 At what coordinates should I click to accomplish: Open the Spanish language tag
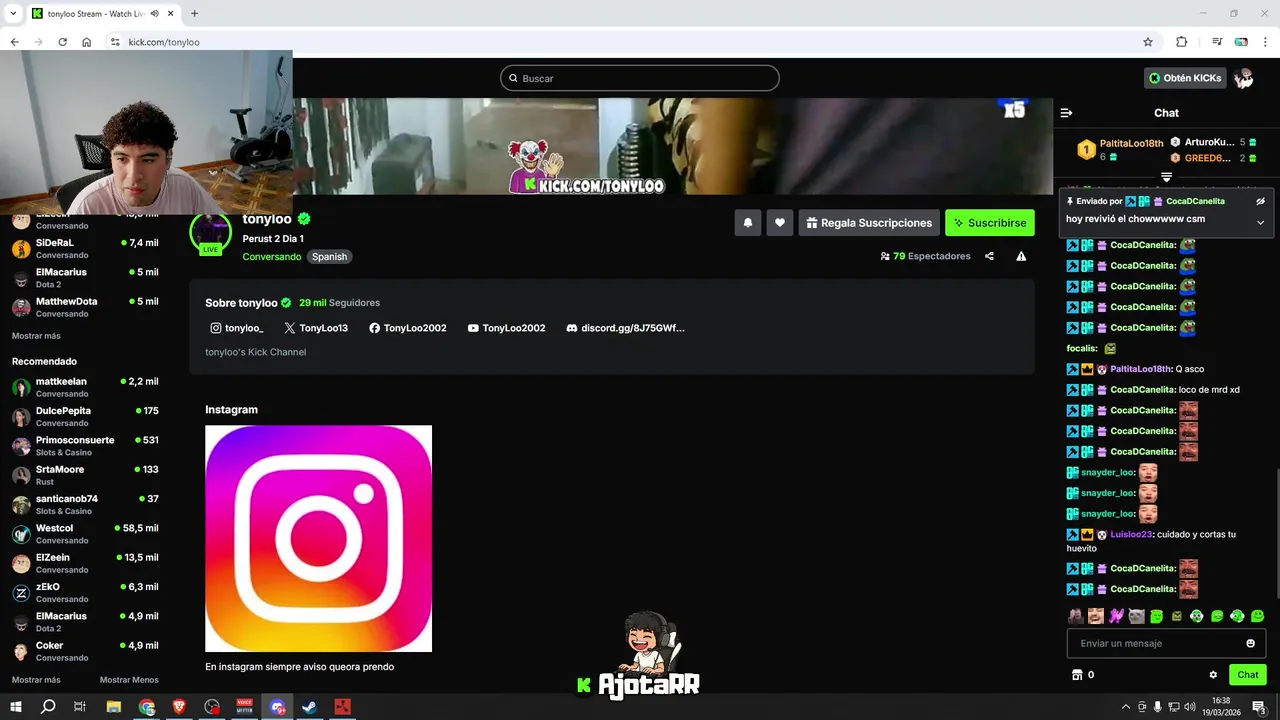pyautogui.click(x=329, y=257)
